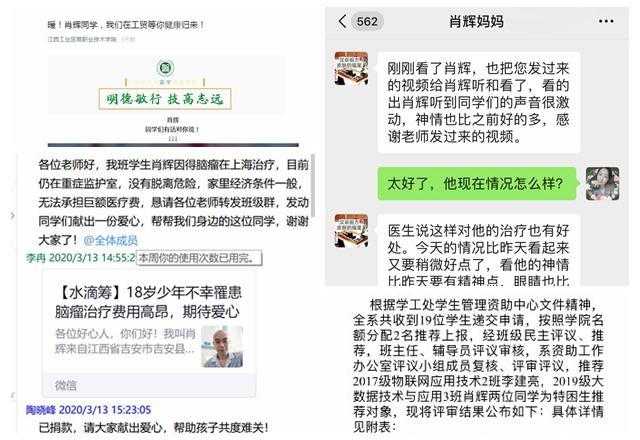Select sender name 陶晓峰 in group chat
640x440 pixels.
41,410
